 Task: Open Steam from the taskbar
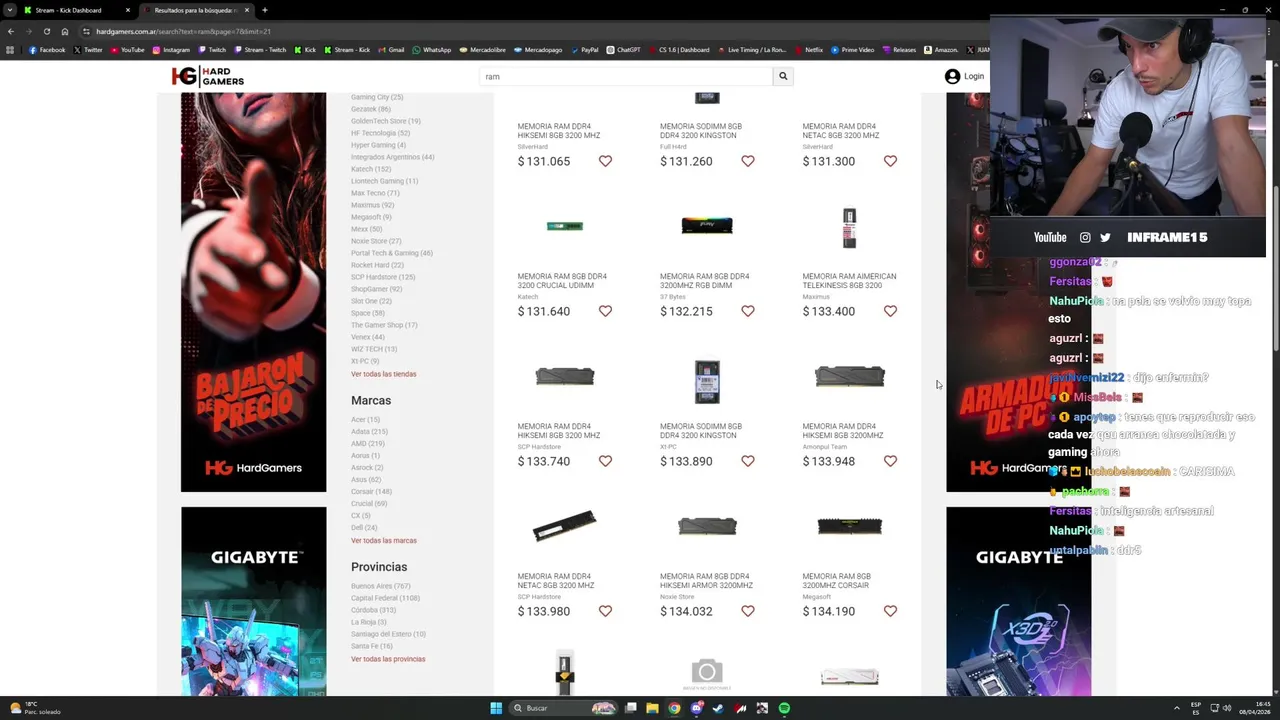(718, 708)
